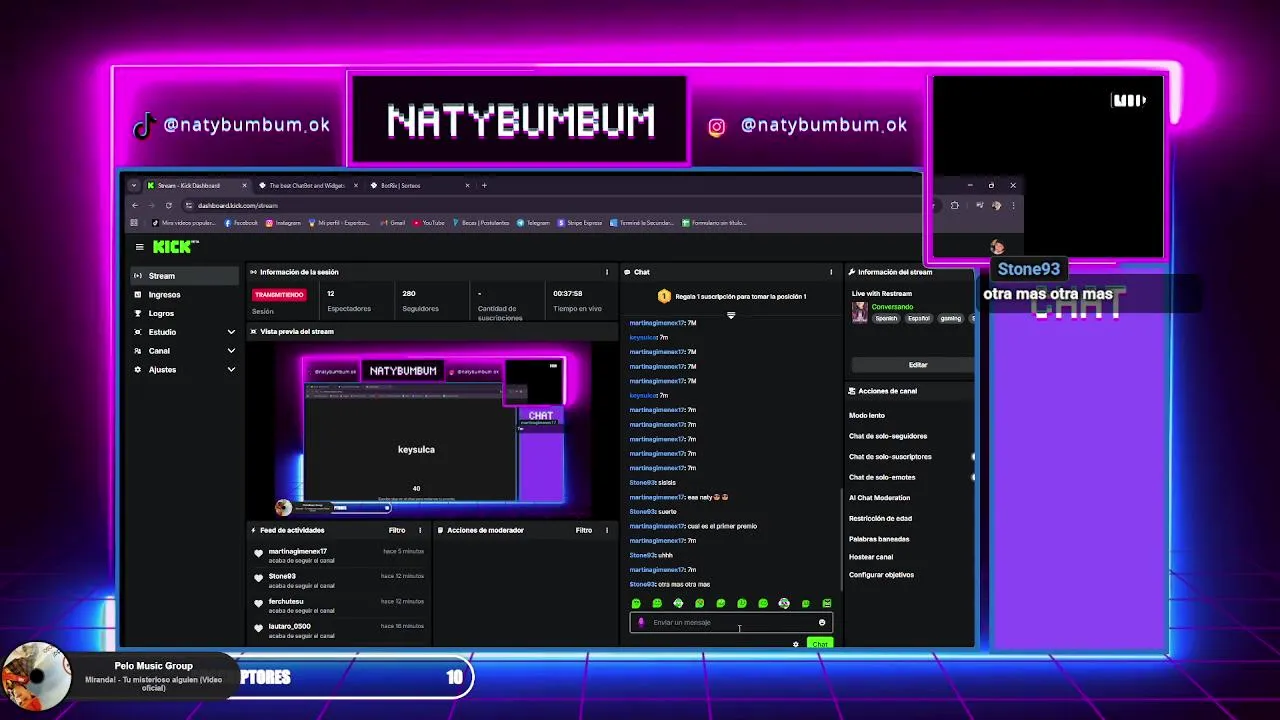This screenshot has width=1280, height=720.
Task: Click the gaming tag chip
Action: 950,318
